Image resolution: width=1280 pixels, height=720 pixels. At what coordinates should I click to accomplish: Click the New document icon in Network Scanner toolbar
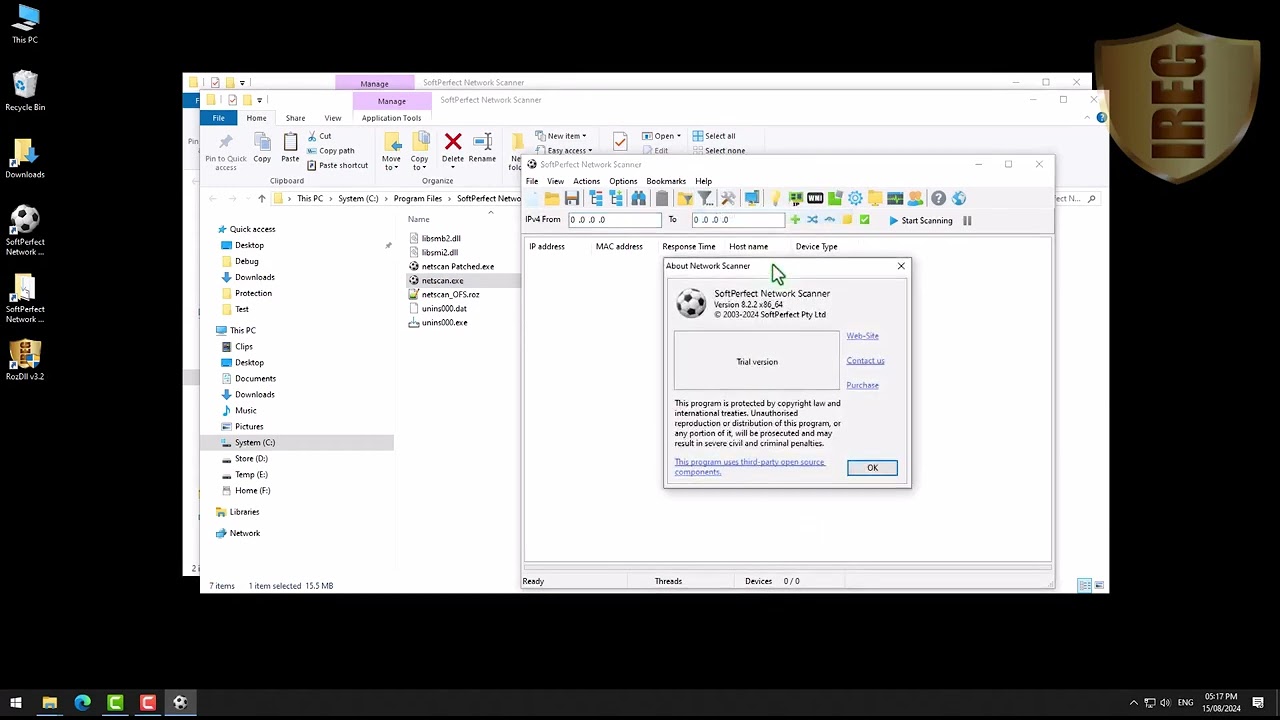tap(534, 198)
